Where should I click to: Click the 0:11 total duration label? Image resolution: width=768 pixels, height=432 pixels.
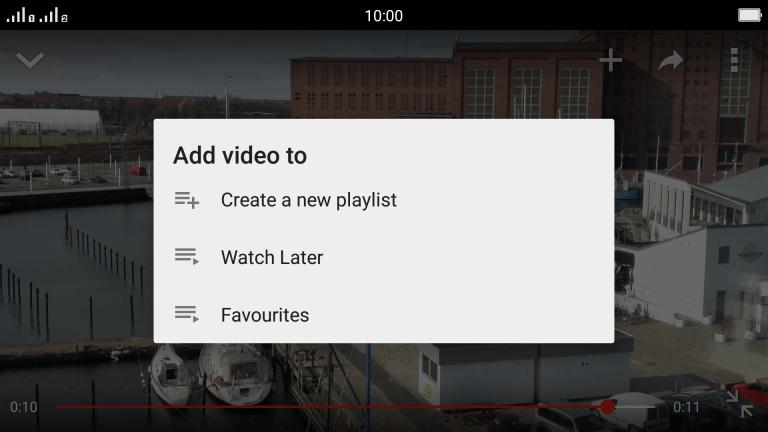[686, 407]
